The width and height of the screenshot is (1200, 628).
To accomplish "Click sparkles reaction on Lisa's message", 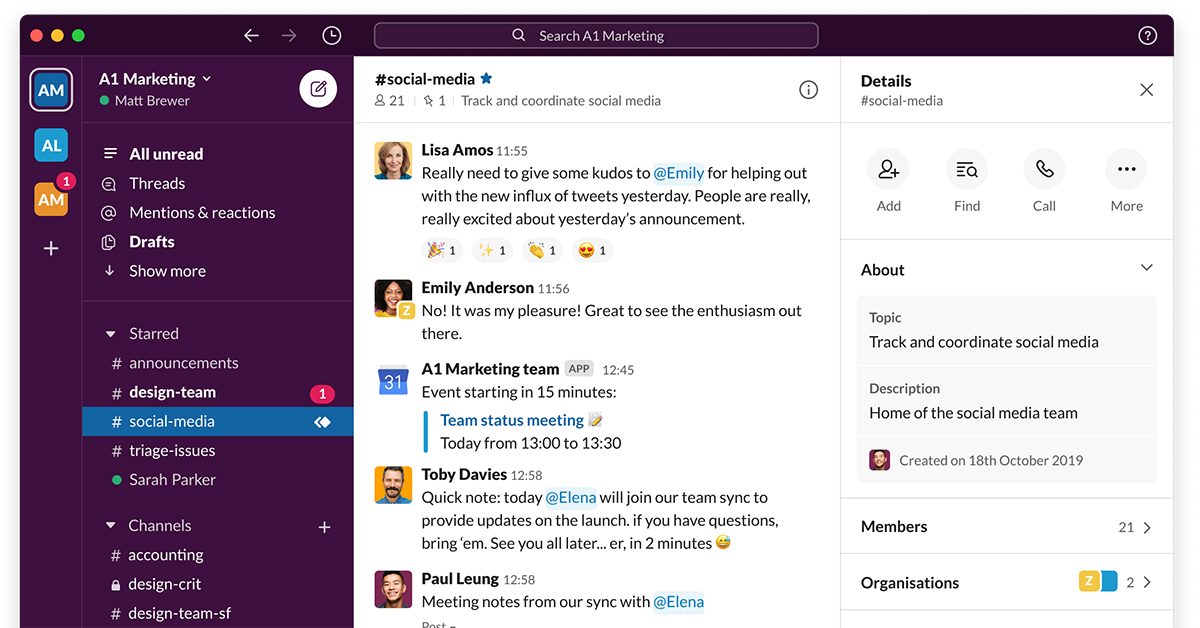I will coord(492,250).
